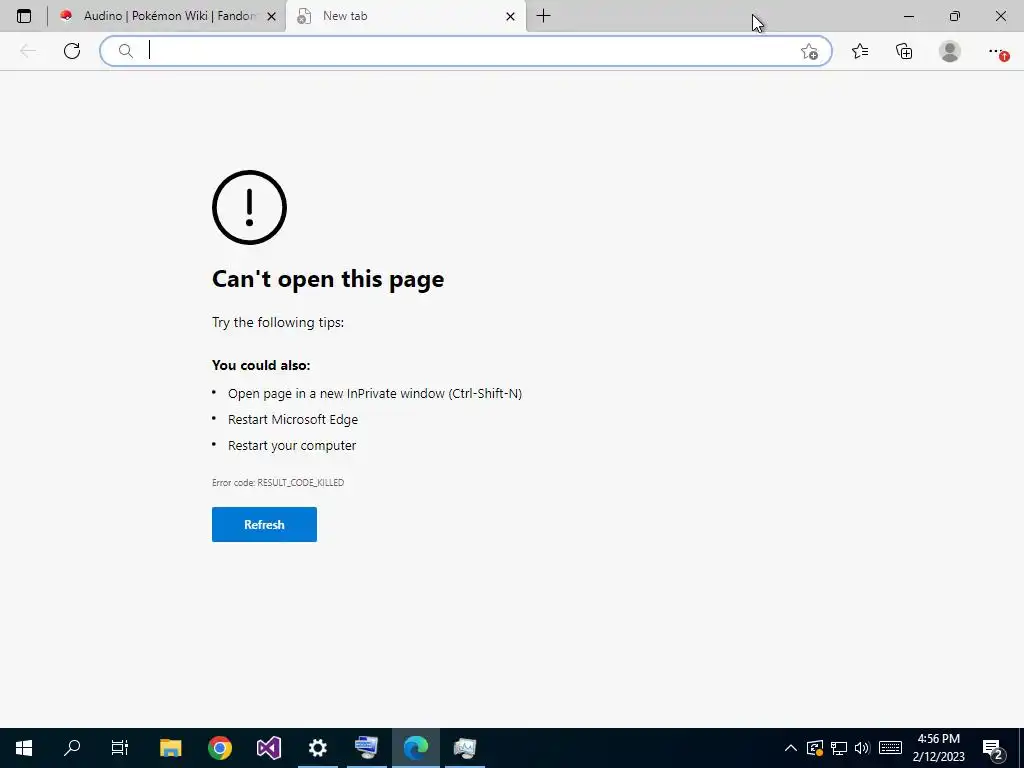Add this page to favorites star icon

[809, 52]
